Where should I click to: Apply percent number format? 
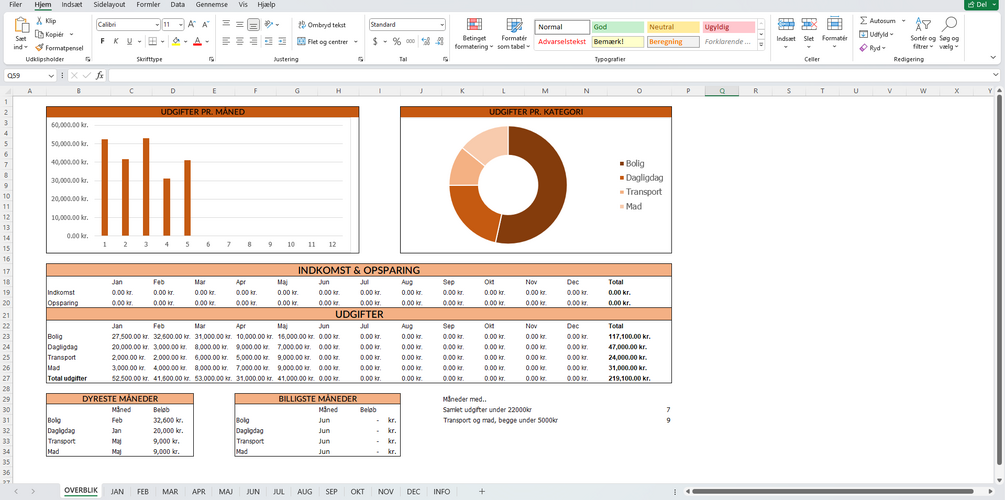click(x=397, y=41)
